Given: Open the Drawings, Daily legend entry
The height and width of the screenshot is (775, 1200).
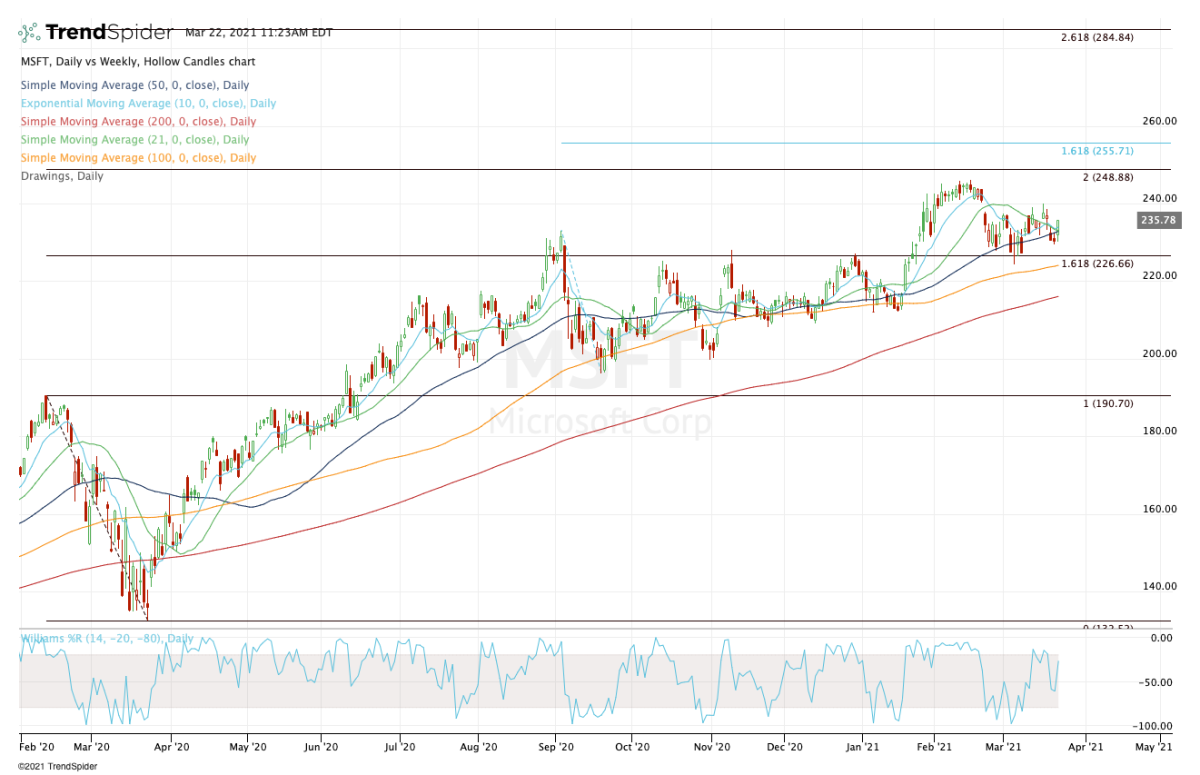Looking at the screenshot, I should (61, 176).
